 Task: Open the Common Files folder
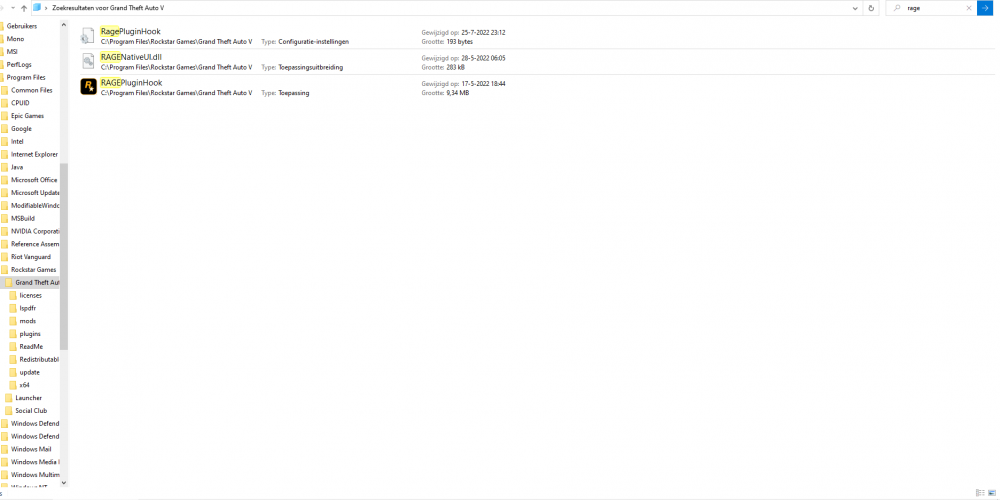(x=31, y=90)
